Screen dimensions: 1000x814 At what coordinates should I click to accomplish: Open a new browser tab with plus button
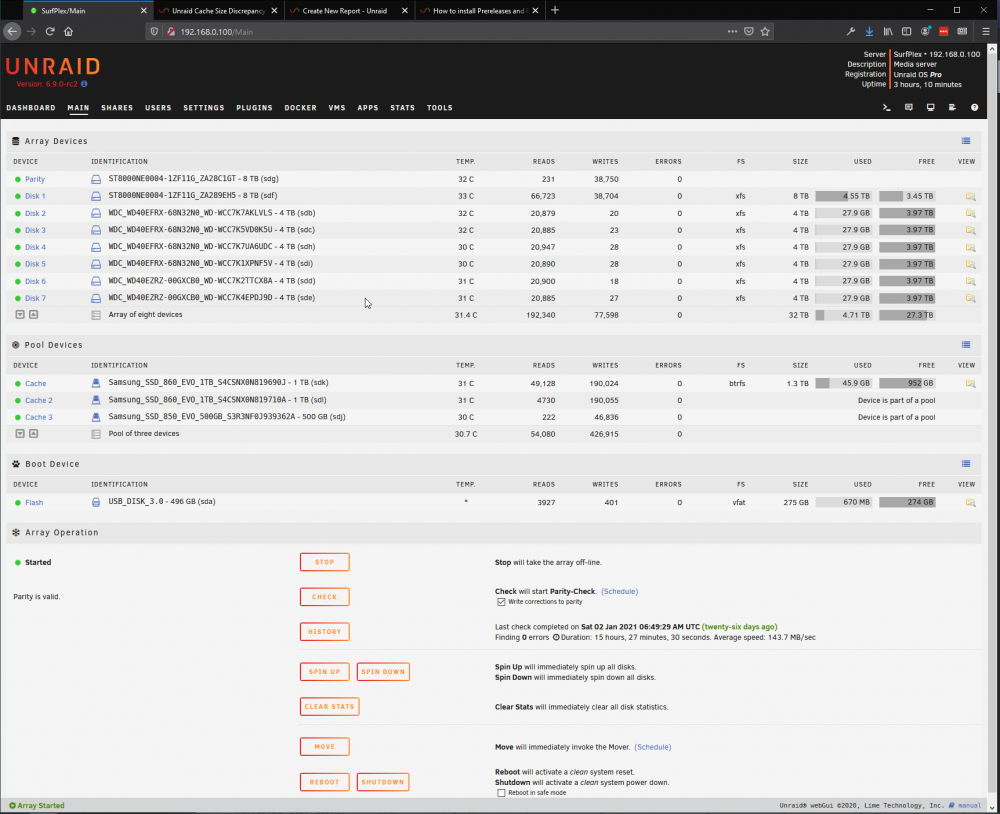[x=555, y=10]
